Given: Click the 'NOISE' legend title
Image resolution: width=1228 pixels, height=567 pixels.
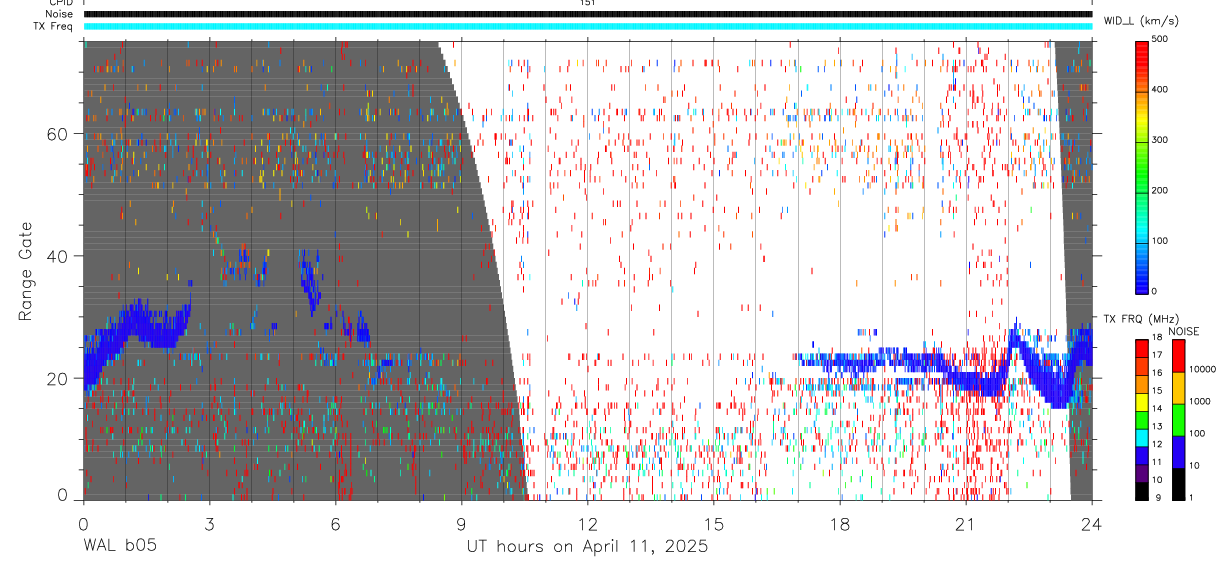Looking at the screenshot, I should point(1185,331).
